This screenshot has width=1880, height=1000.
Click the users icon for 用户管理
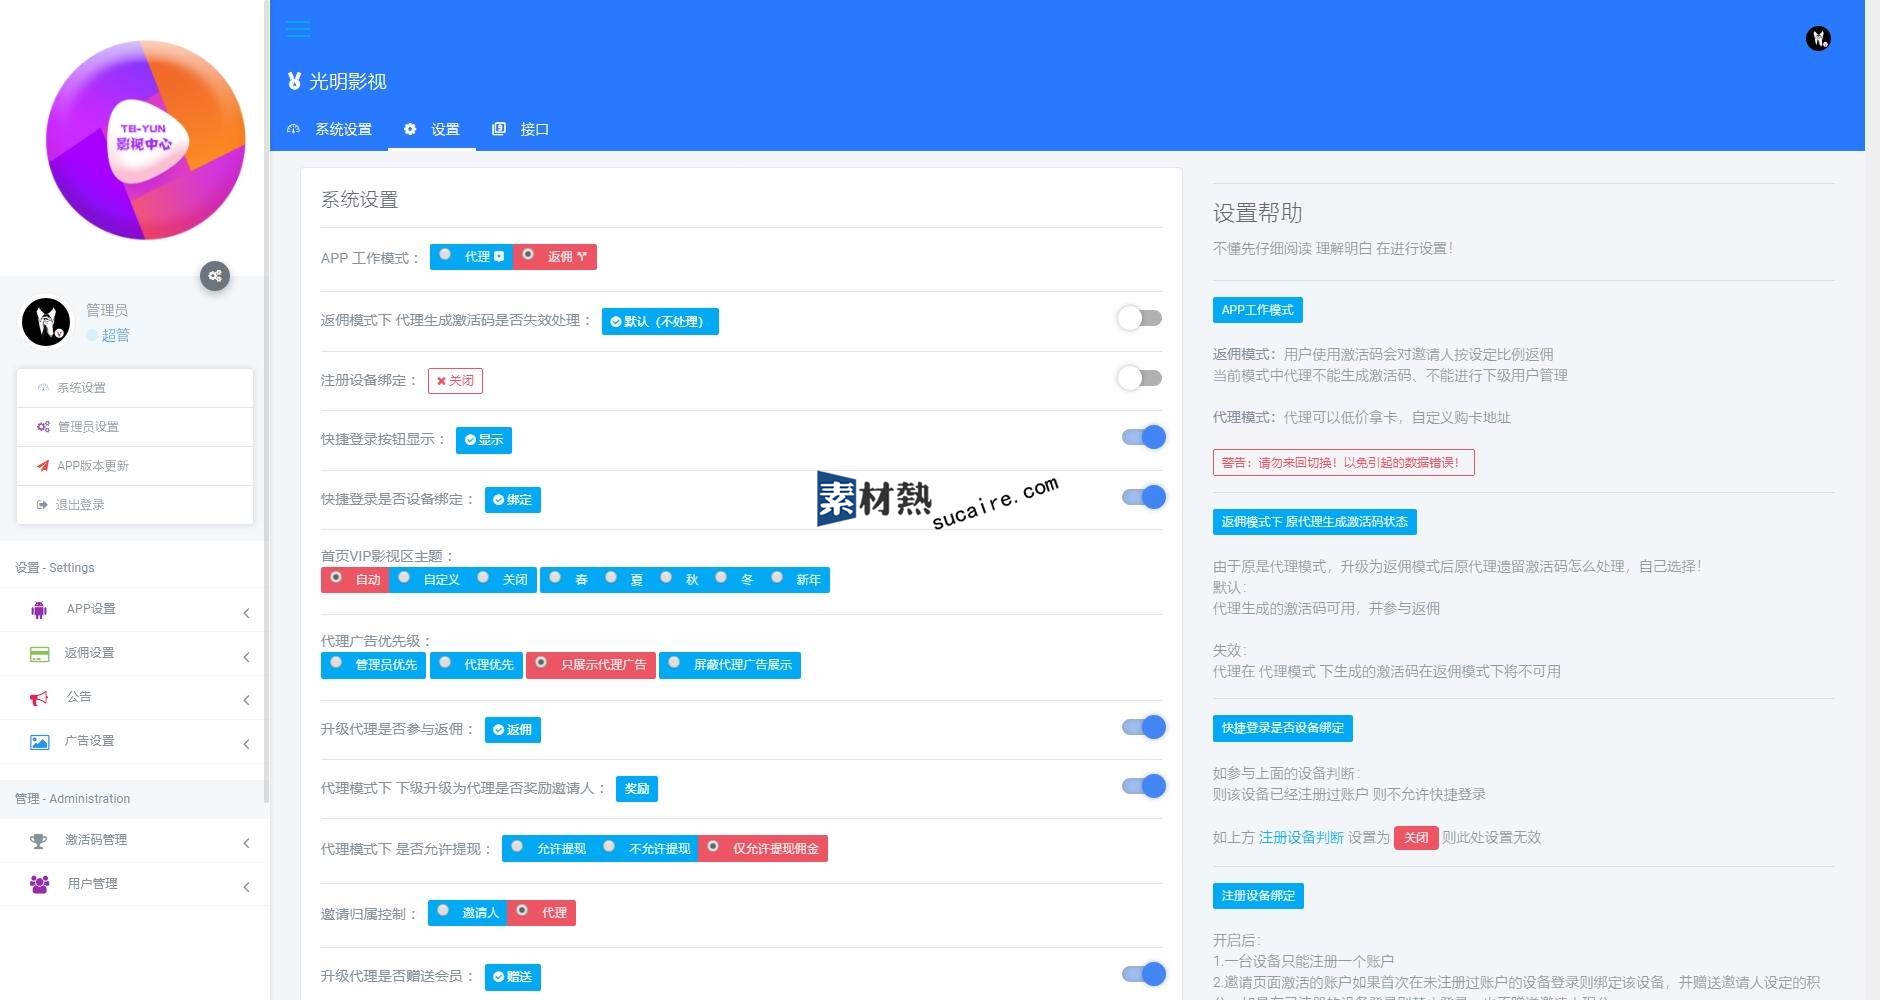(39, 885)
